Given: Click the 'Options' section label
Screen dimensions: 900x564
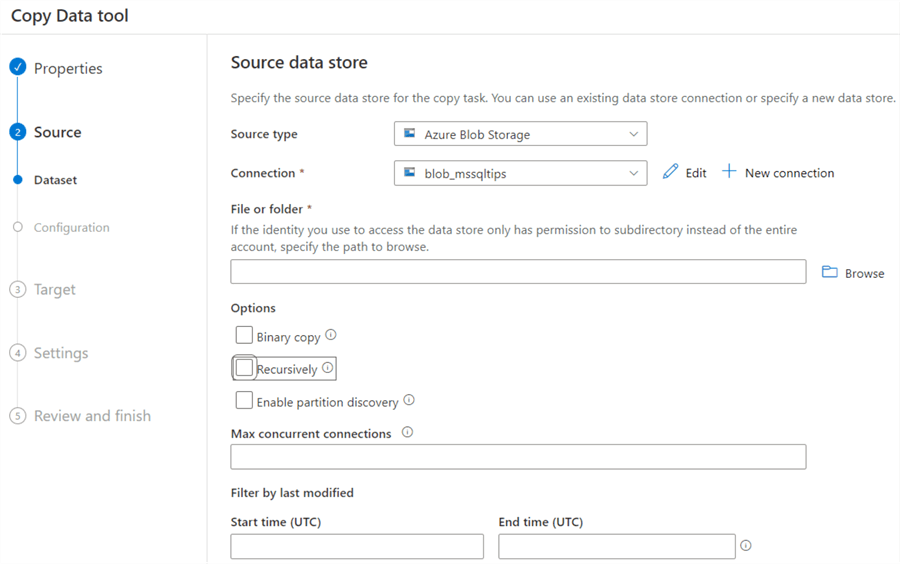Looking at the screenshot, I should [253, 308].
